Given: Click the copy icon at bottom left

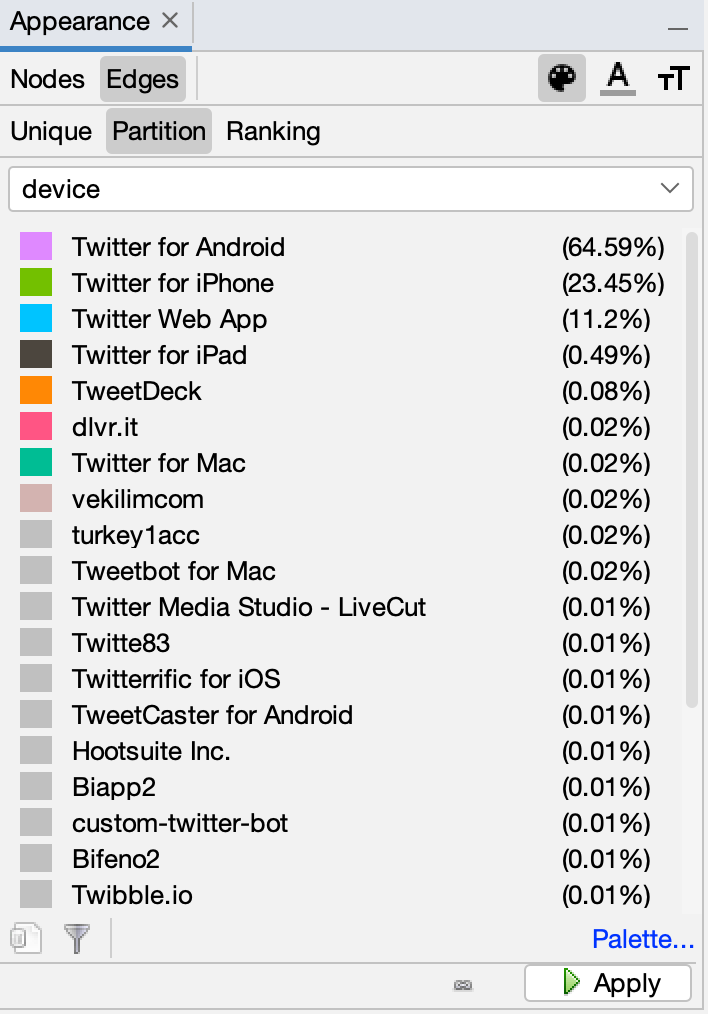Looking at the screenshot, I should (x=26, y=938).
